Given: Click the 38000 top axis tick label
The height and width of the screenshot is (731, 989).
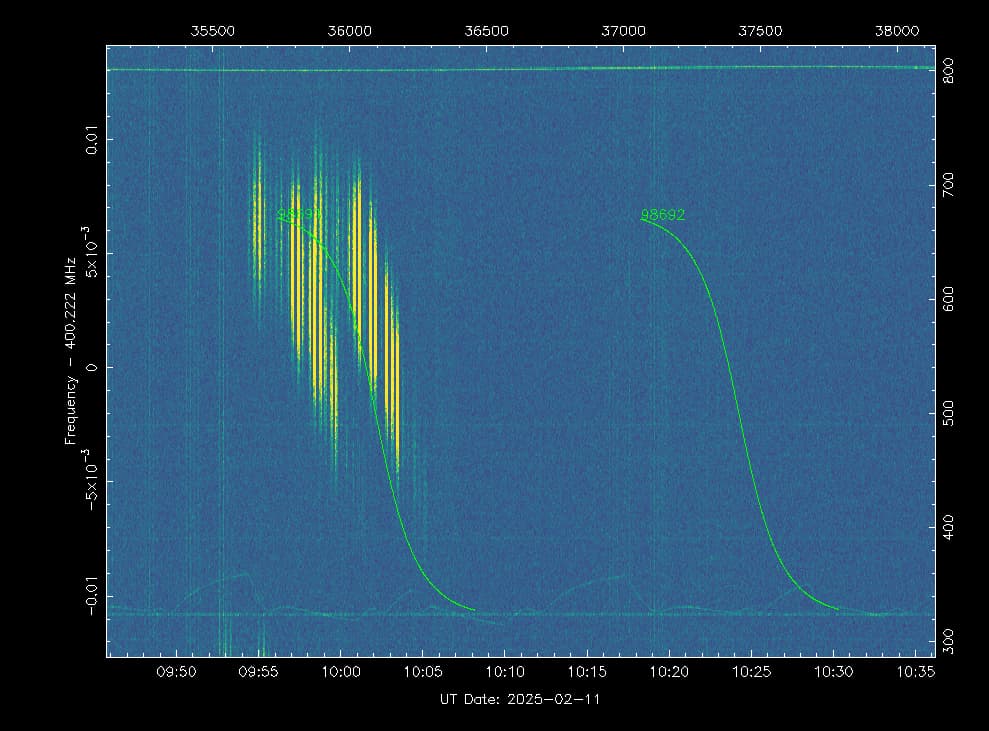Looking at the screenshot, I should [897, 31].
